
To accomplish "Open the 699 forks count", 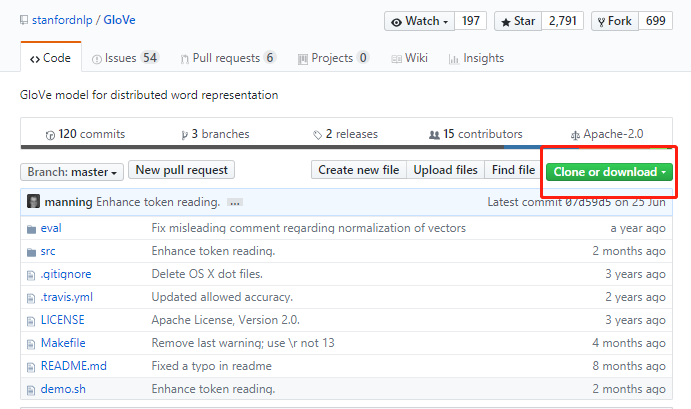I will (x=656, y=21).
